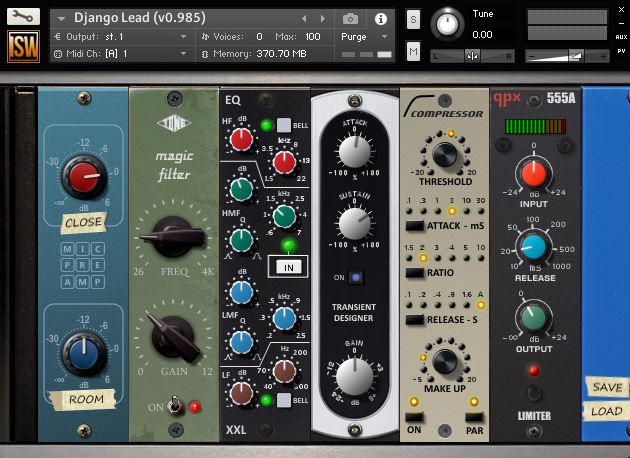This screenshot has width=630, height=458.
Task: Click the MIC PRE AMP label
Action: pos(83,265)
